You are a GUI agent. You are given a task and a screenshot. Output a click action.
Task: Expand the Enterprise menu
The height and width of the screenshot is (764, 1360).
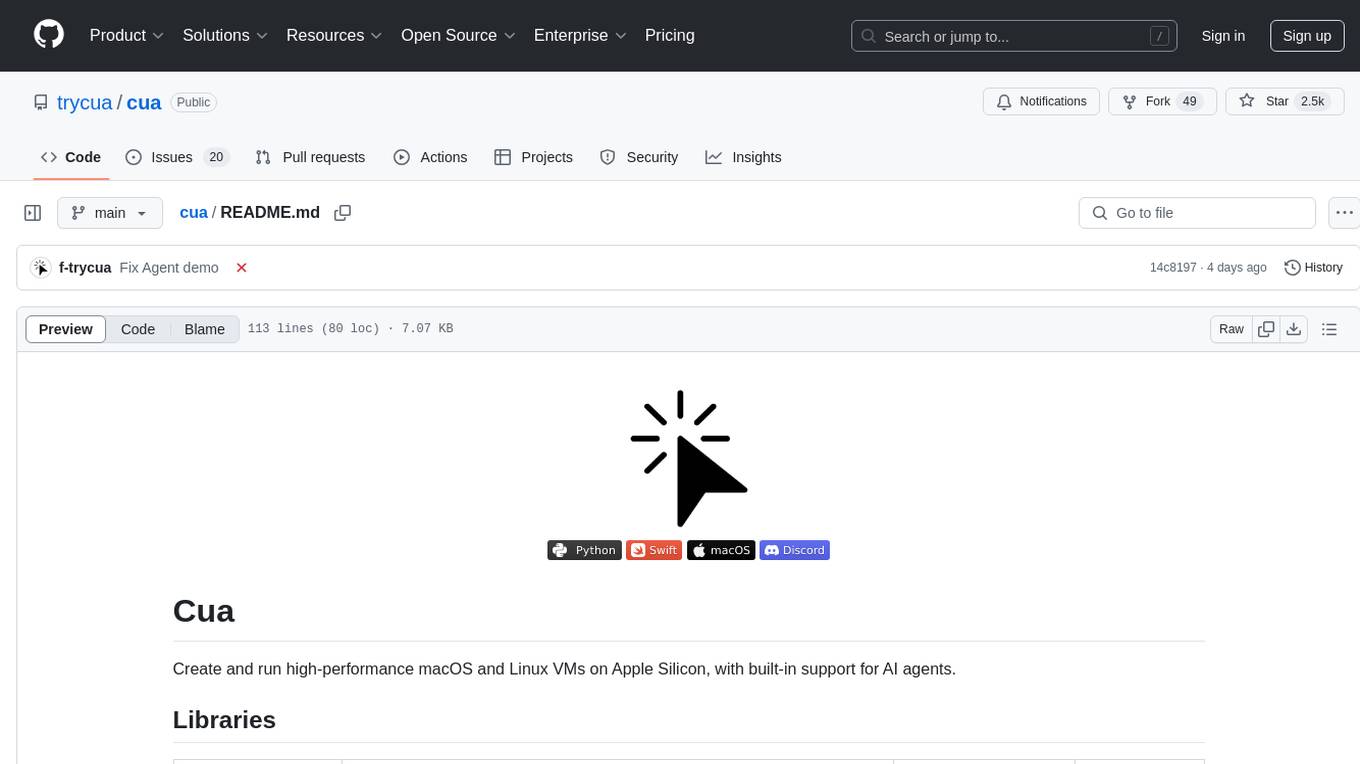(580, 35)
